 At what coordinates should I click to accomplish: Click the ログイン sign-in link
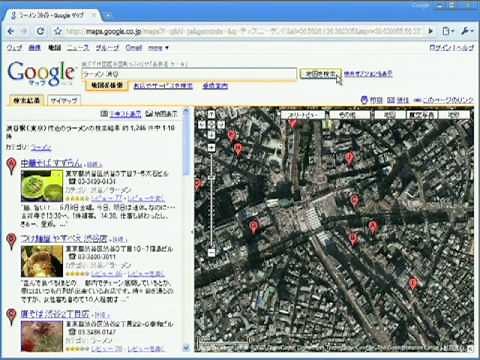coord(441,48)
